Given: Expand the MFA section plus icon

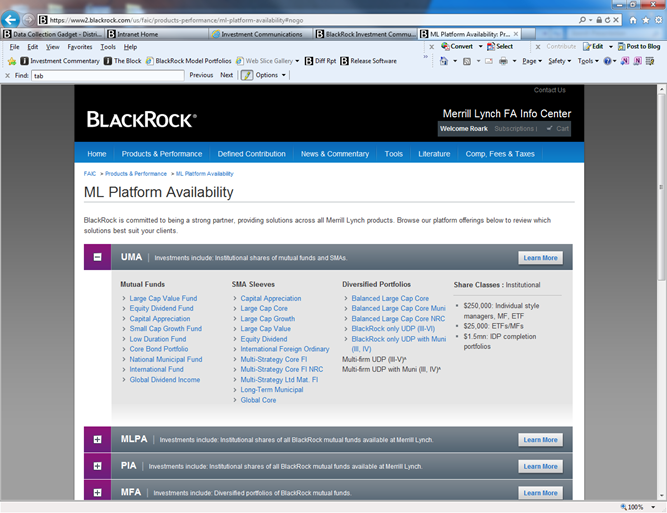Looking at the screenshot, I should tap(97, 493).
